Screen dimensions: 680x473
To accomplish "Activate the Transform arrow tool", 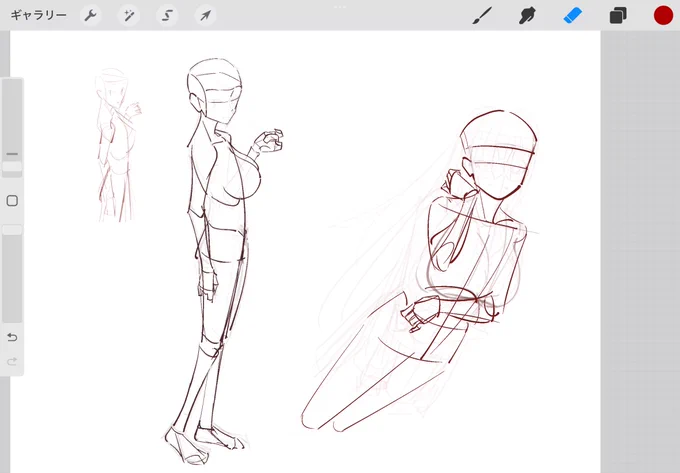I will 205,16.
